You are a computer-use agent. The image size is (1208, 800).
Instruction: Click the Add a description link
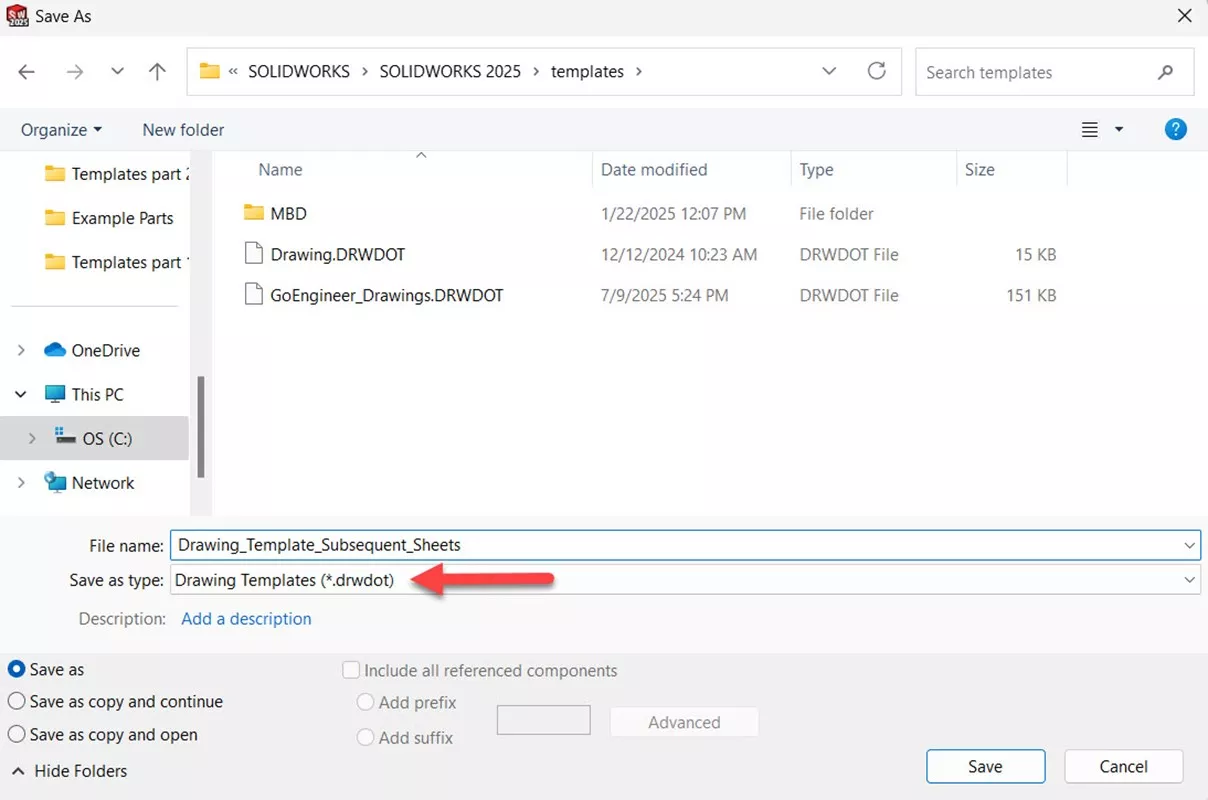[246, 619]
